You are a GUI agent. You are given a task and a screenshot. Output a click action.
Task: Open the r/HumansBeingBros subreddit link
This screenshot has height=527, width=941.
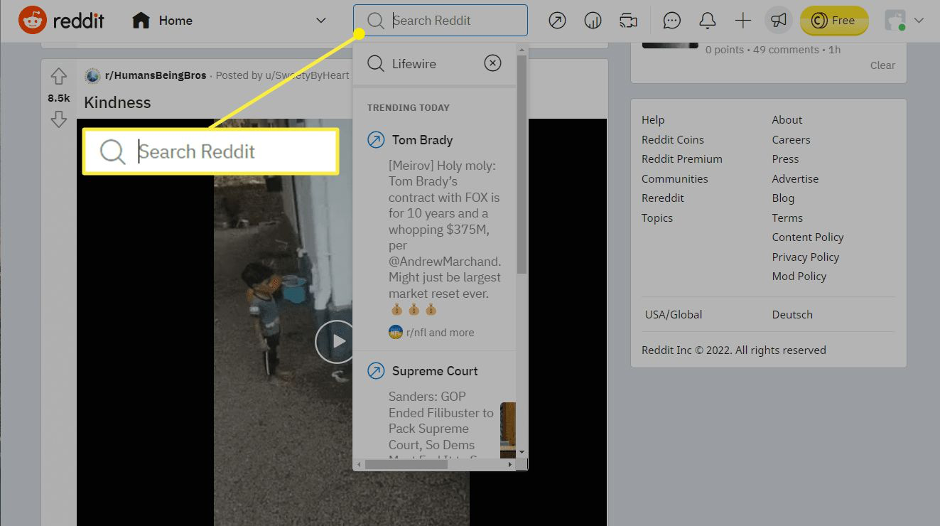point(150,76)
